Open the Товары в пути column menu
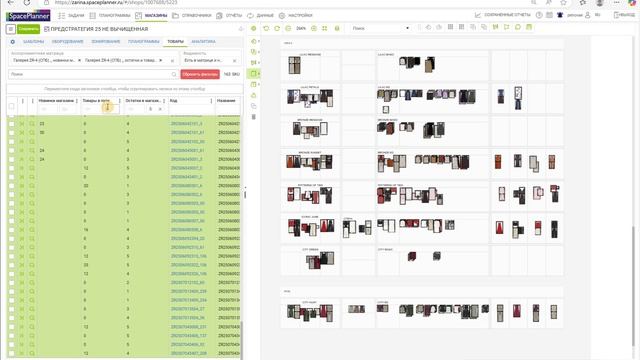Image resolution: width=640 pixels, height=360 pixels. pos(120,101)
